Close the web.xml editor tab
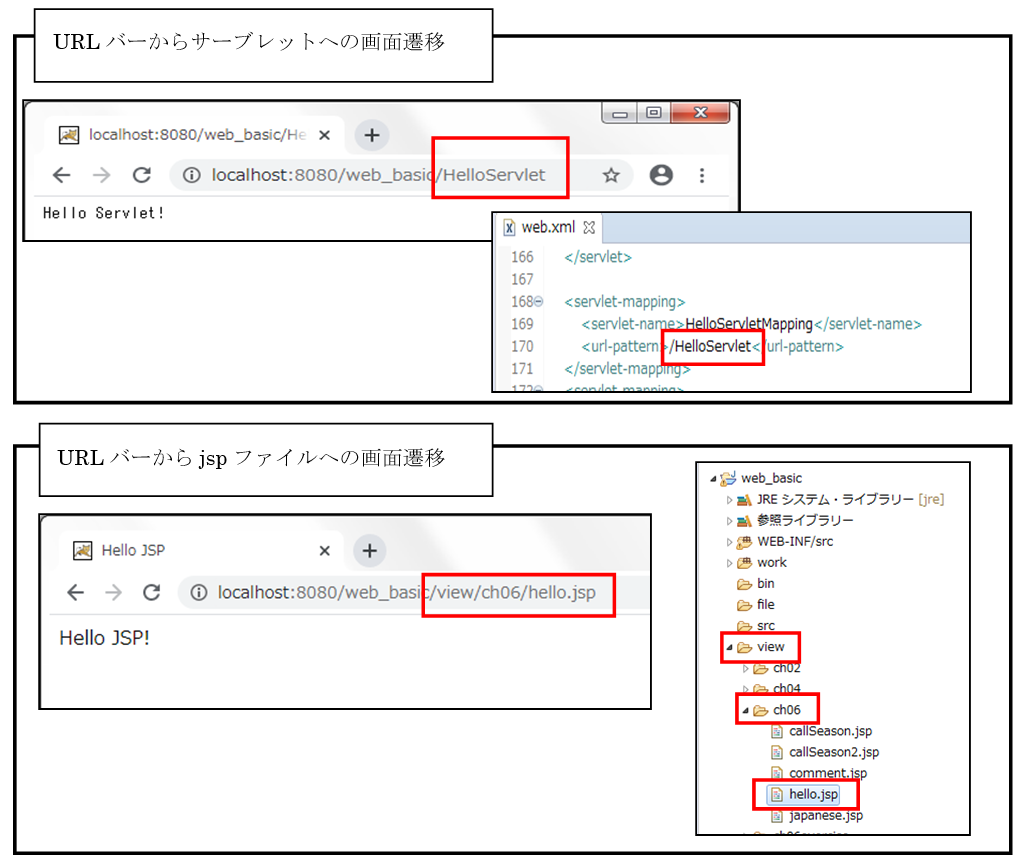This screenshot has width=1018, height=861. [x=589, y=228]
